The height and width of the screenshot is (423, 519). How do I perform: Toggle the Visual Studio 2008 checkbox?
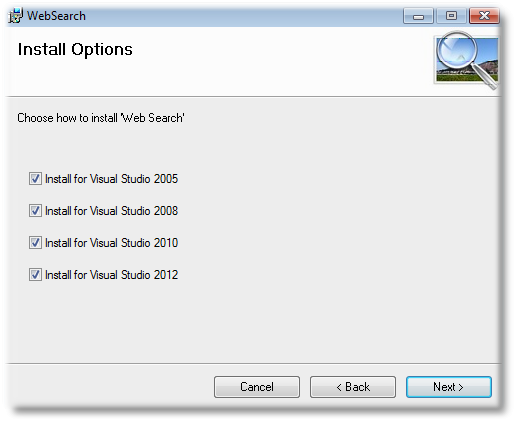(35, 211)
